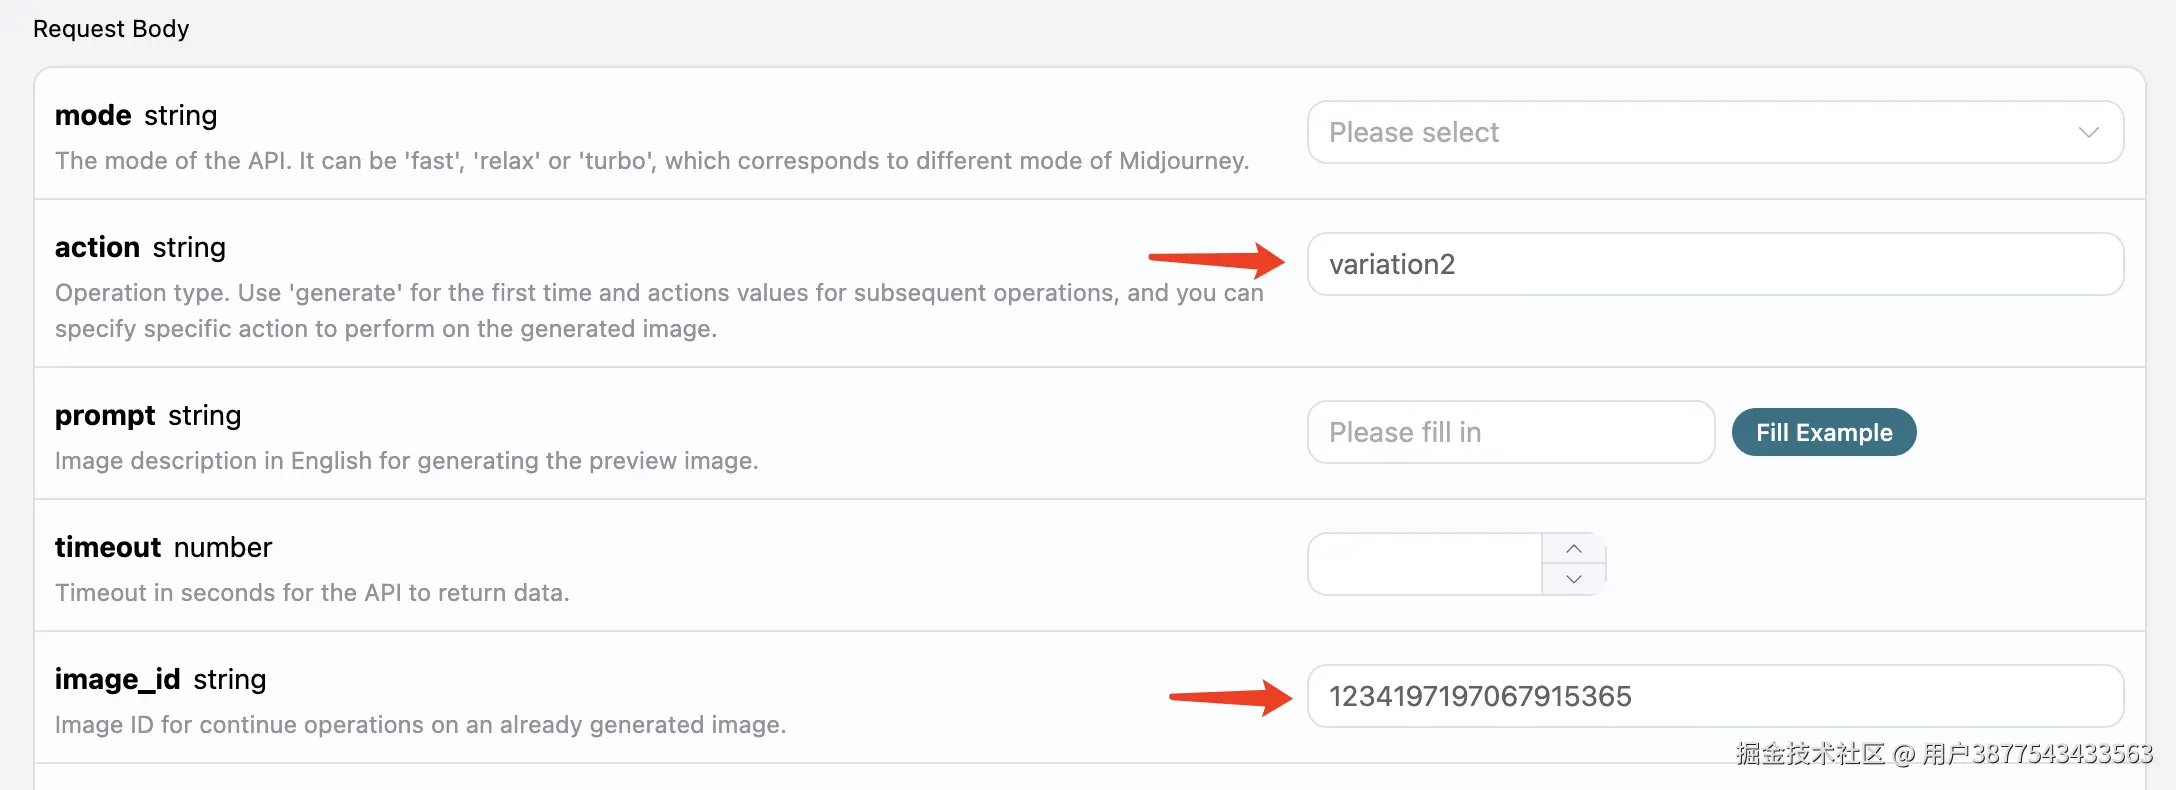Click the action field containing "variation2"
Viewport: 2176px width, 790px height.
click(1714, 264)
